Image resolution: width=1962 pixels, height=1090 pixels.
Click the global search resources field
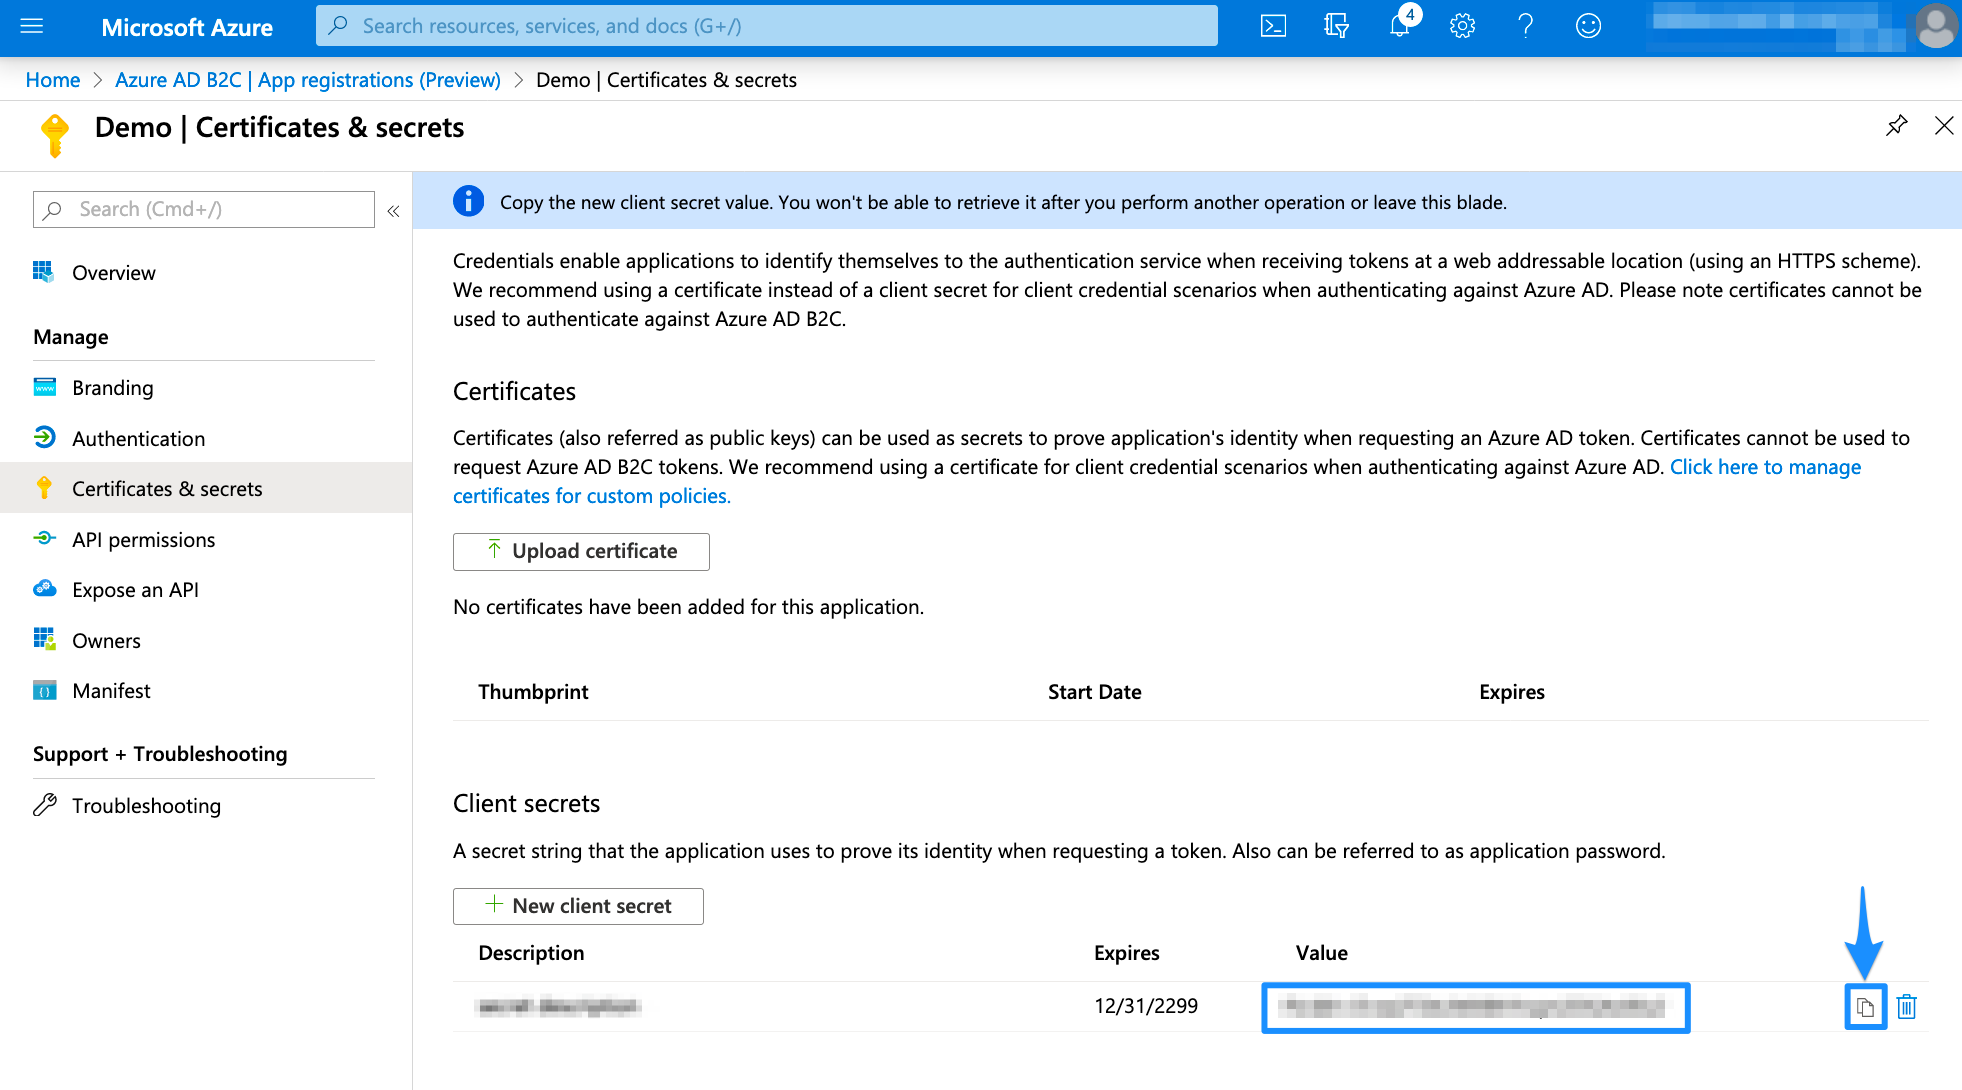point(766,25)
